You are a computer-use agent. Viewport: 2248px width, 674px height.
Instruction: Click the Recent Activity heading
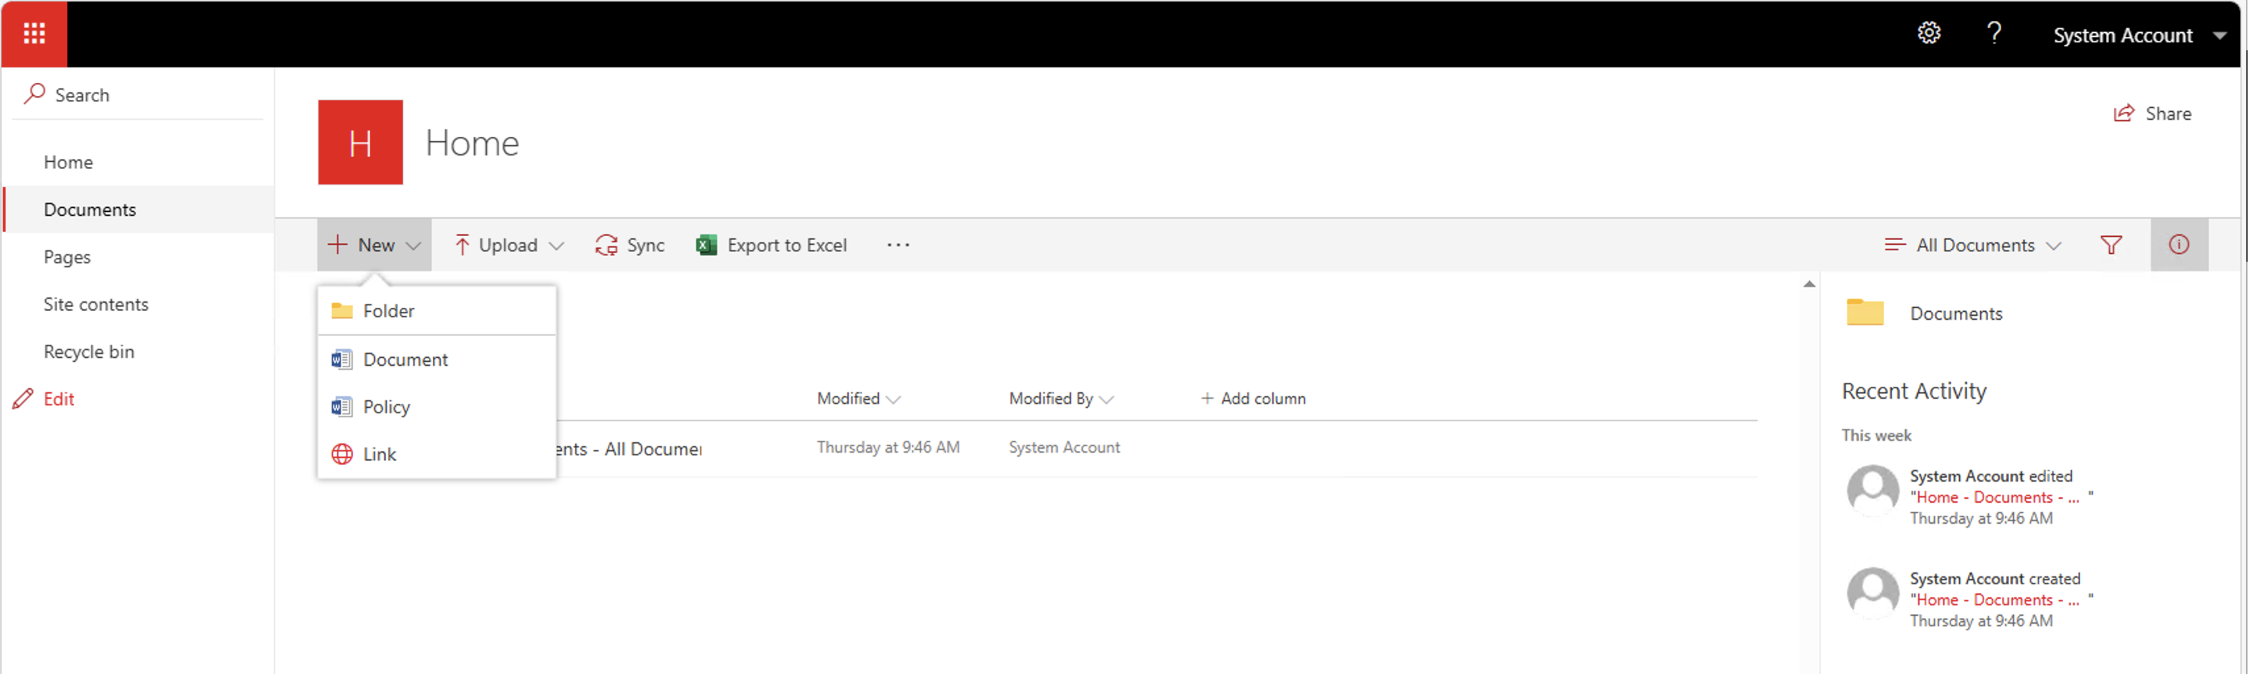coord(1914,391)
